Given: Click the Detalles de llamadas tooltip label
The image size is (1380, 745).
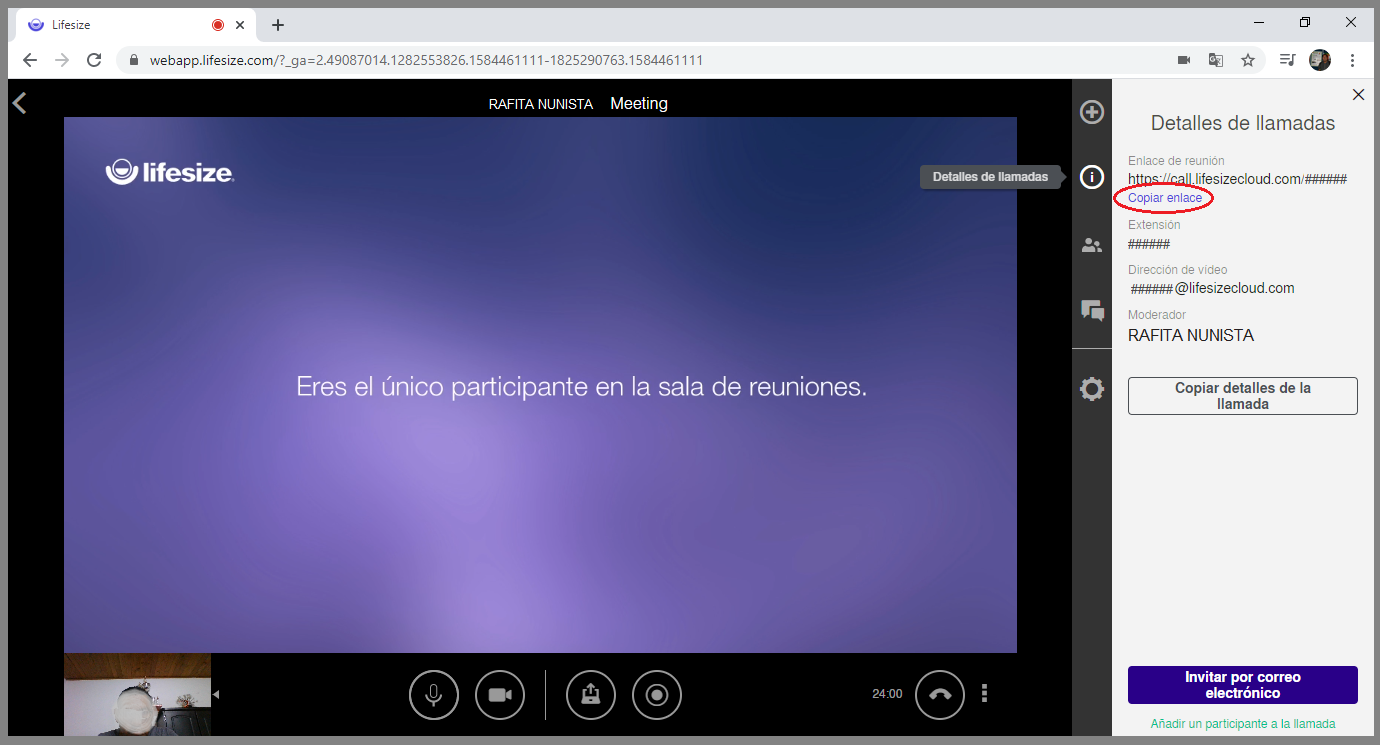Looking at the screenshot, I should point(991,177).
